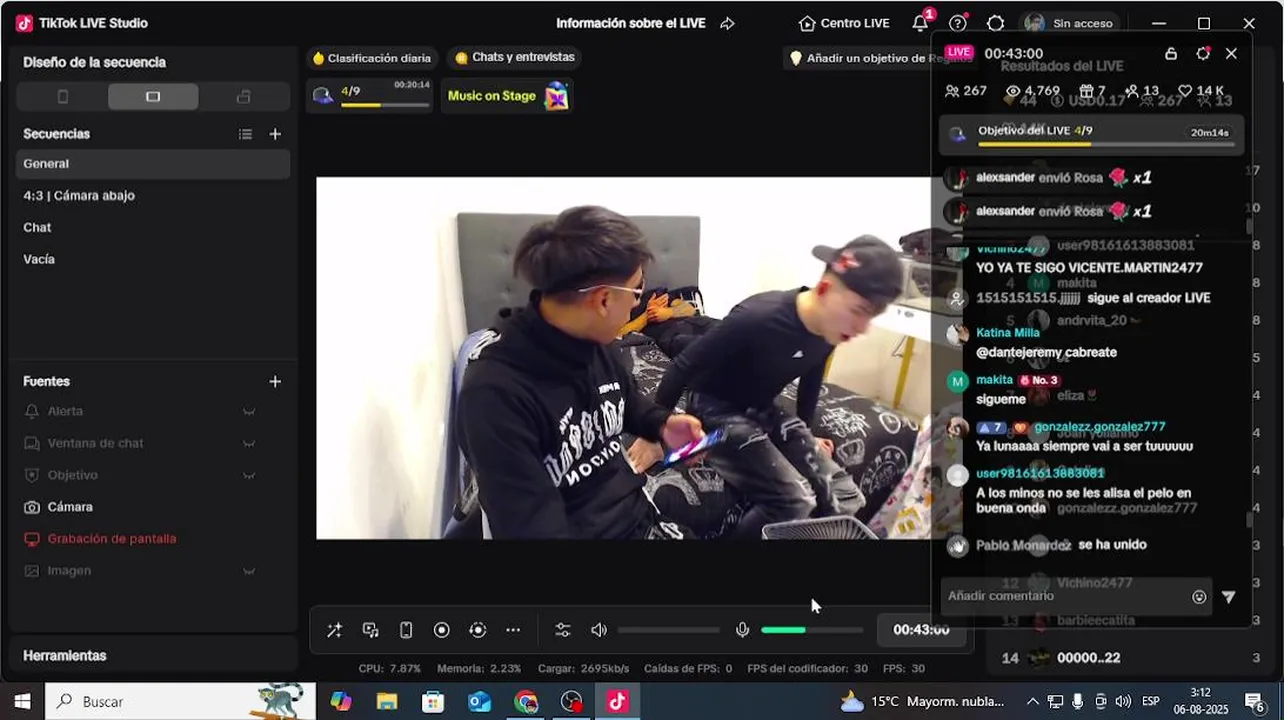The height and width of the screenshot is (720, 1284).
Task: Open Información sobre el LIVE
Action: click(x=631, y=23)
